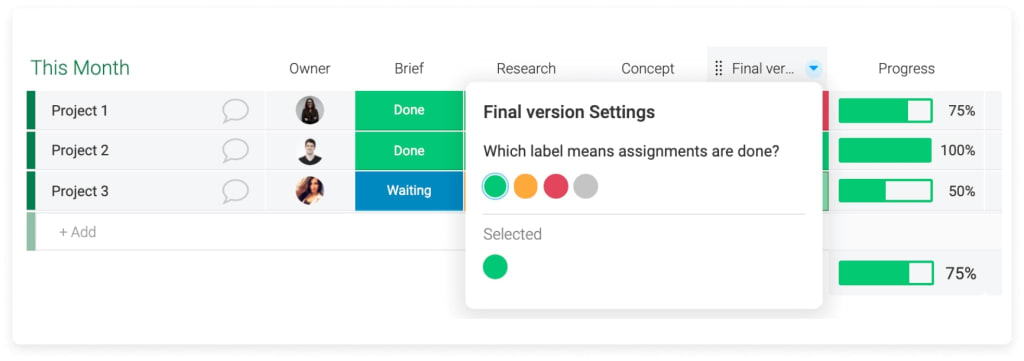Open the Final version column dropdown arrow
The image size is (1024, 361).
(813, 68)
